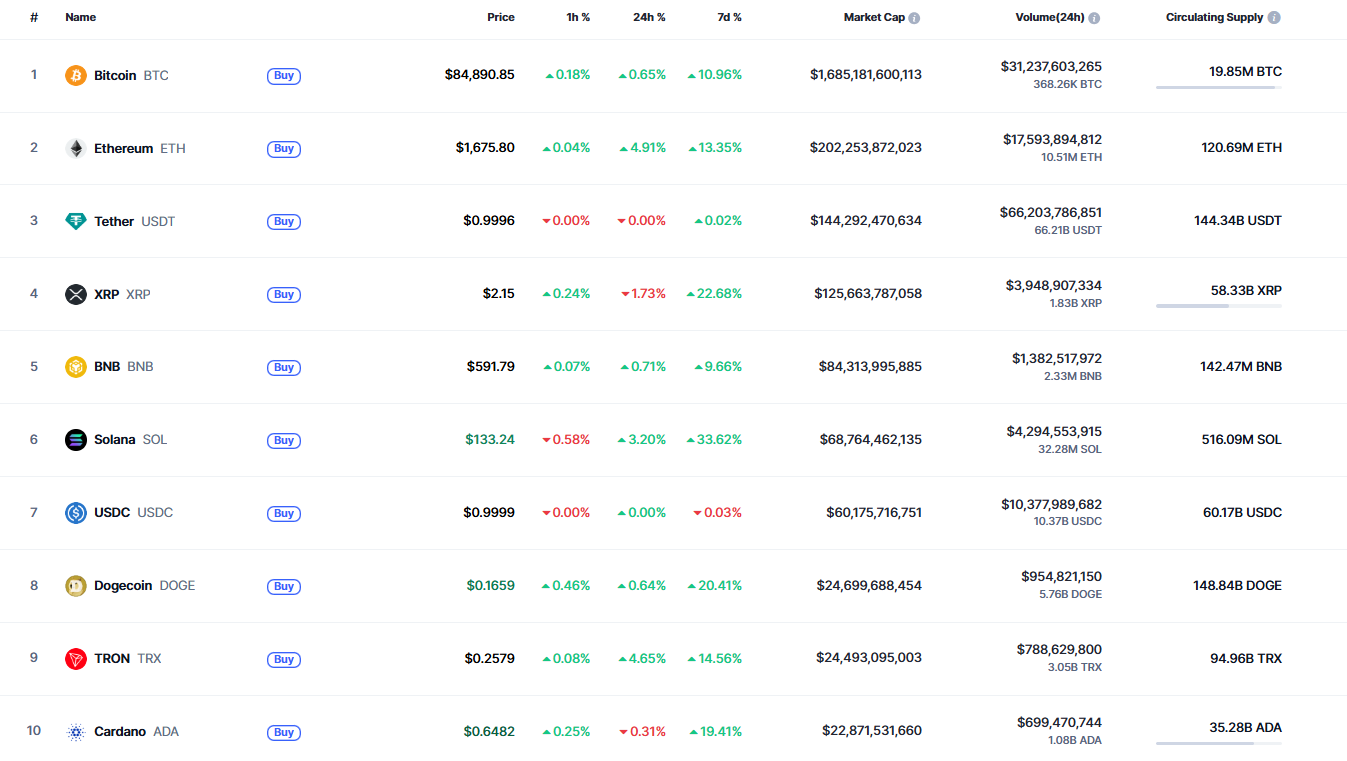This screenshot has height=761, width=1347.
Task: Click the TRON red logo icon
Action: (76, 659)
